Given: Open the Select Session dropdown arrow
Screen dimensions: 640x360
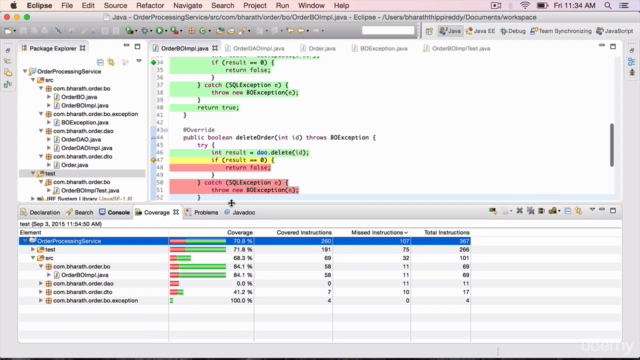Looking at the screenshot, I should 559,211.
